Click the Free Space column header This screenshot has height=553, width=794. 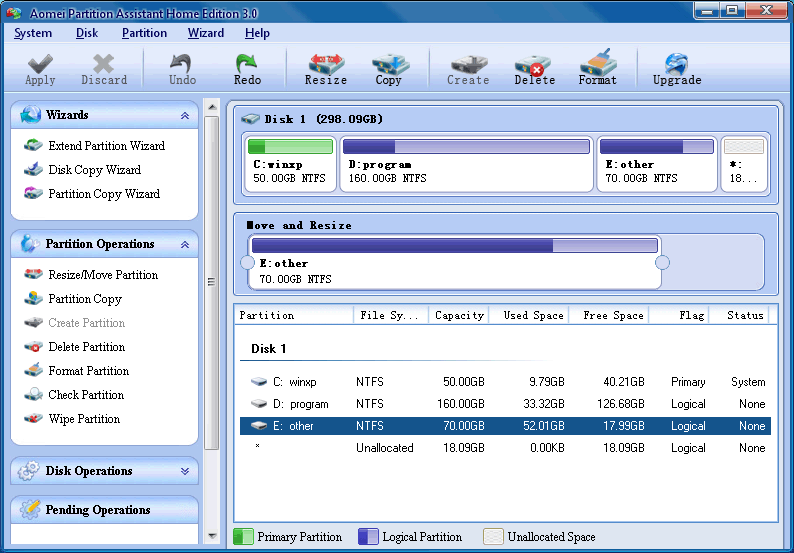[x=613, y=316]
